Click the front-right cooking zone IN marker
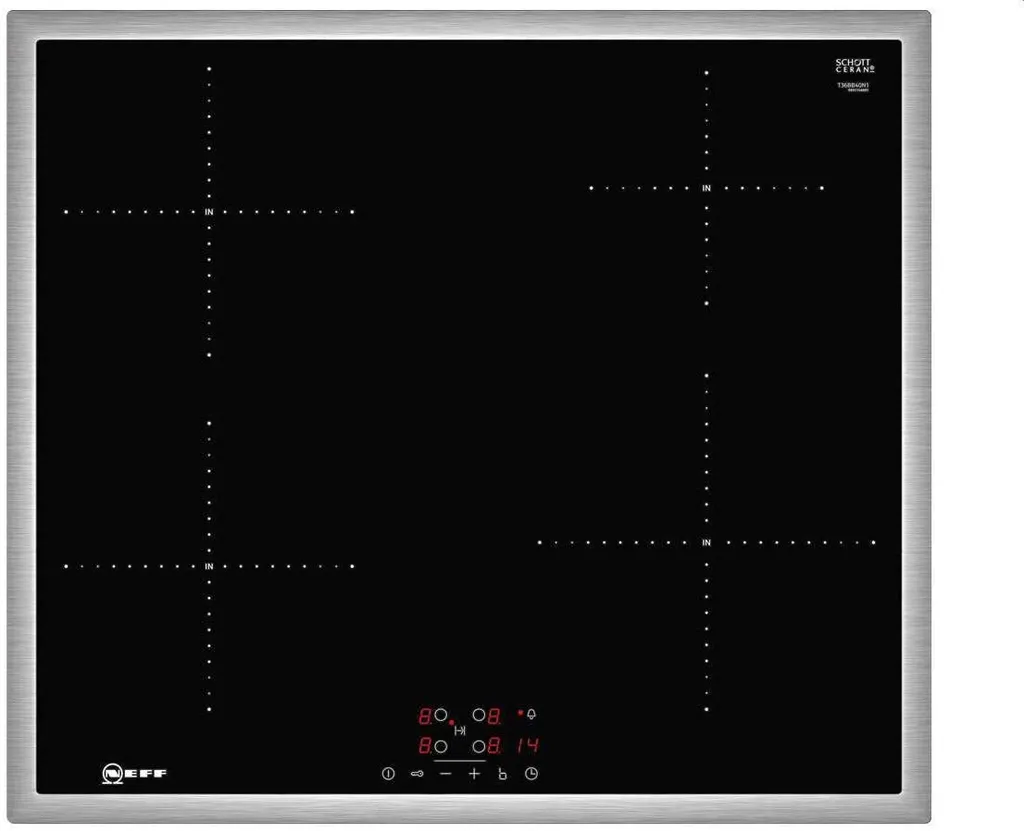The image size is (1024, 831). point(706,543)
